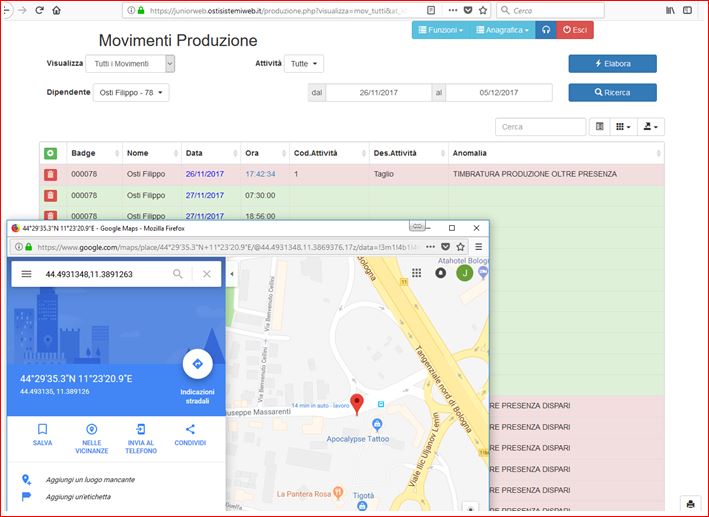Click the Ricerca button

[612, 92]
